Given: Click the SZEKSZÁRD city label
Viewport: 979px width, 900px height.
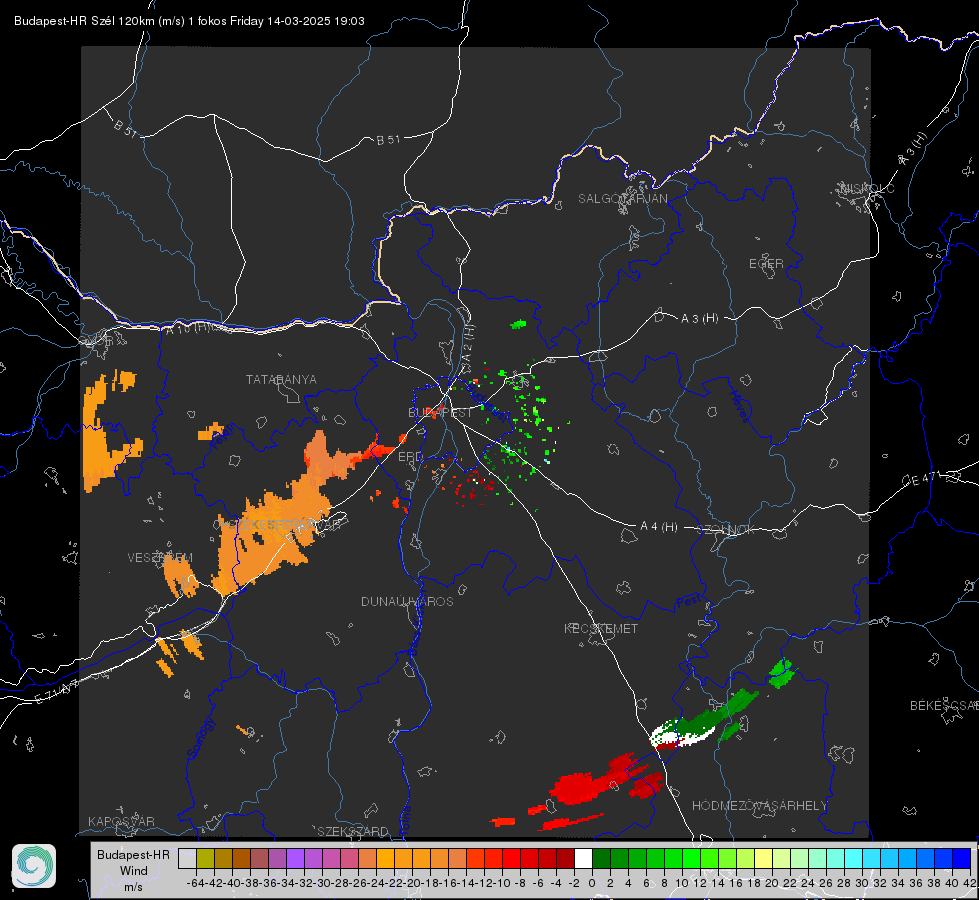Looking at the screenshot, I should pyautogui.click(x=353, y=831).
